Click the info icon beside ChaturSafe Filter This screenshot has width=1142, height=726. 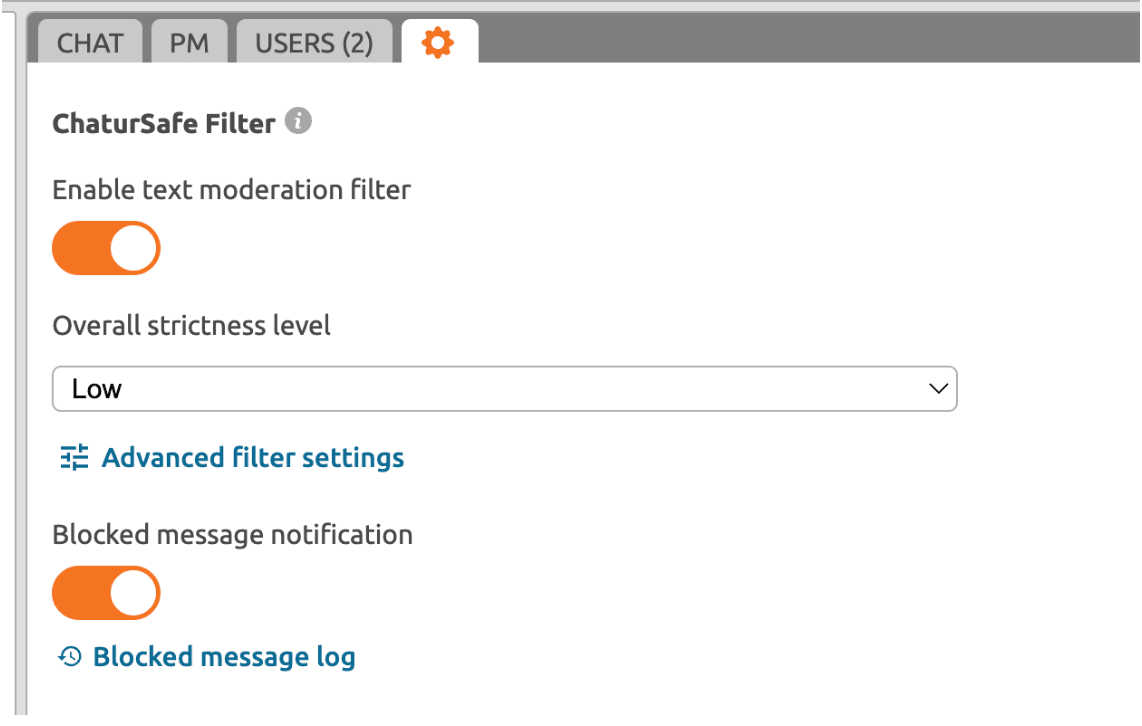pos(297,120)
